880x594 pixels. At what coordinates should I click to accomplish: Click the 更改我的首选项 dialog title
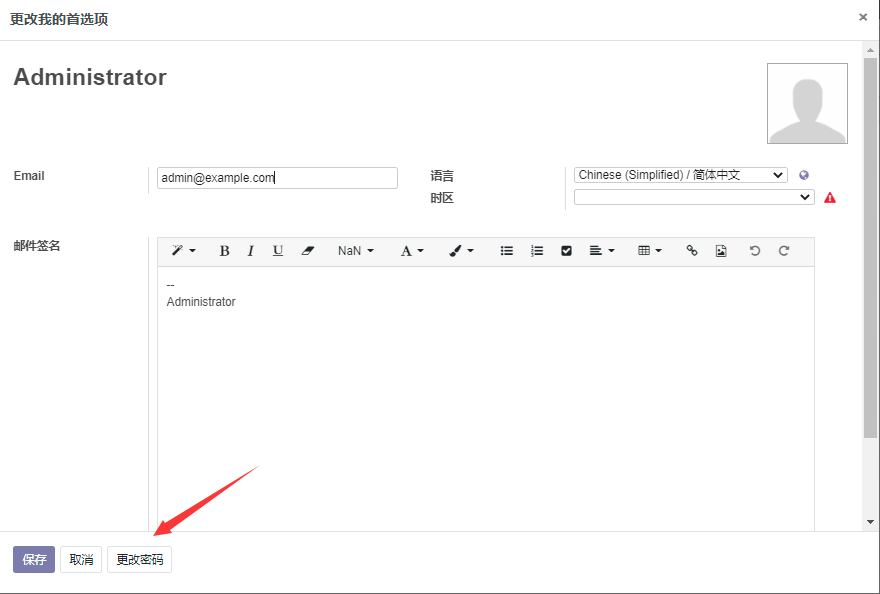click(x=59, y=19)
